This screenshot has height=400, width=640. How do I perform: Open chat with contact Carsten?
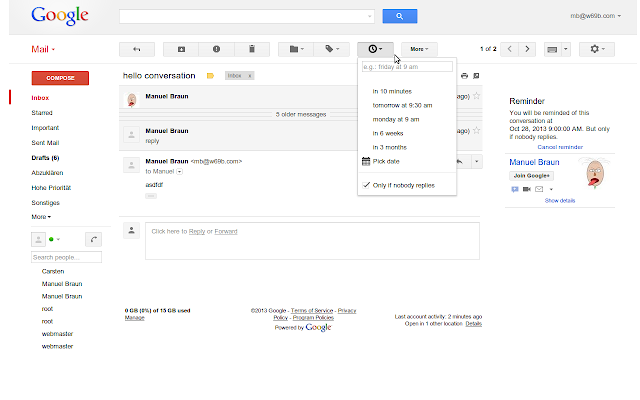tap(53, 271)
